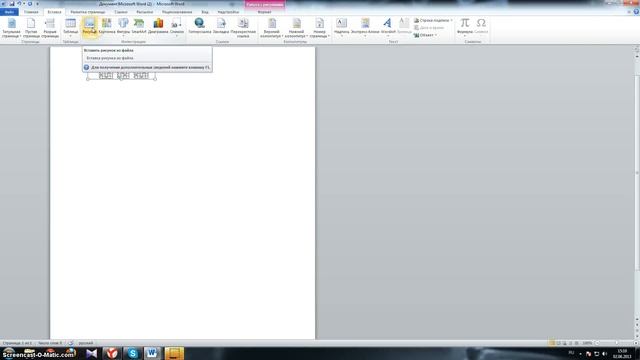This screenshot has height=360, width=640.
Task: Open the Footer (Нижний колонтитул) menu
Action: (x=296, y=28)
